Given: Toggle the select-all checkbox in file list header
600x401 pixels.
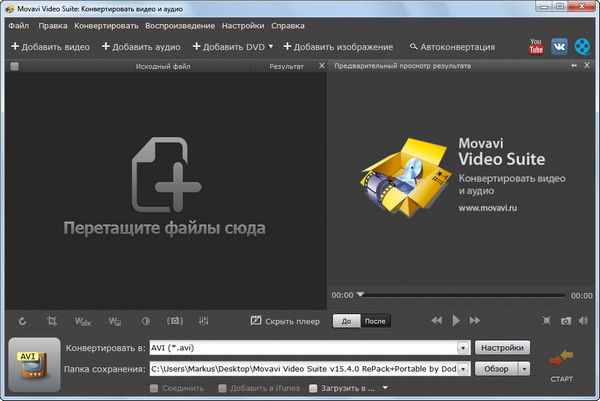Looking at the screenshot, I should (15, 66).
